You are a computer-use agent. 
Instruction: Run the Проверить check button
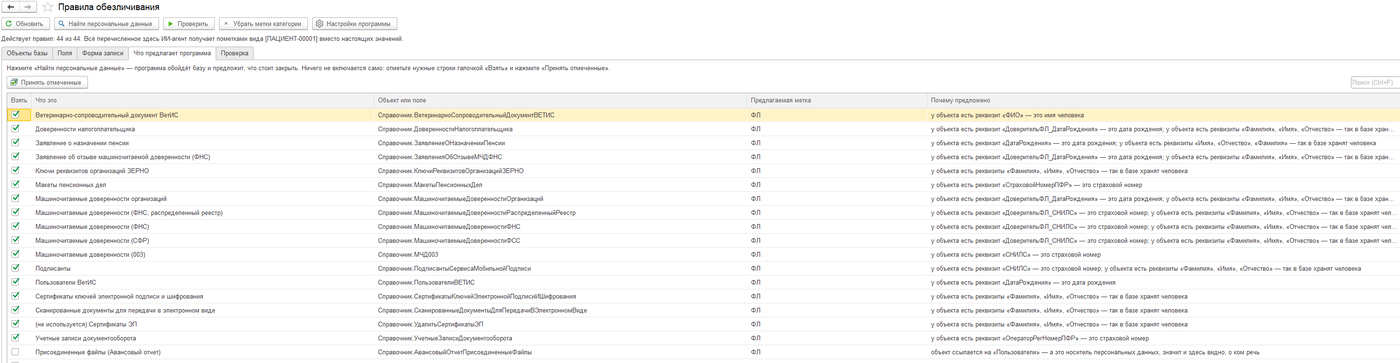click(188, 23)
